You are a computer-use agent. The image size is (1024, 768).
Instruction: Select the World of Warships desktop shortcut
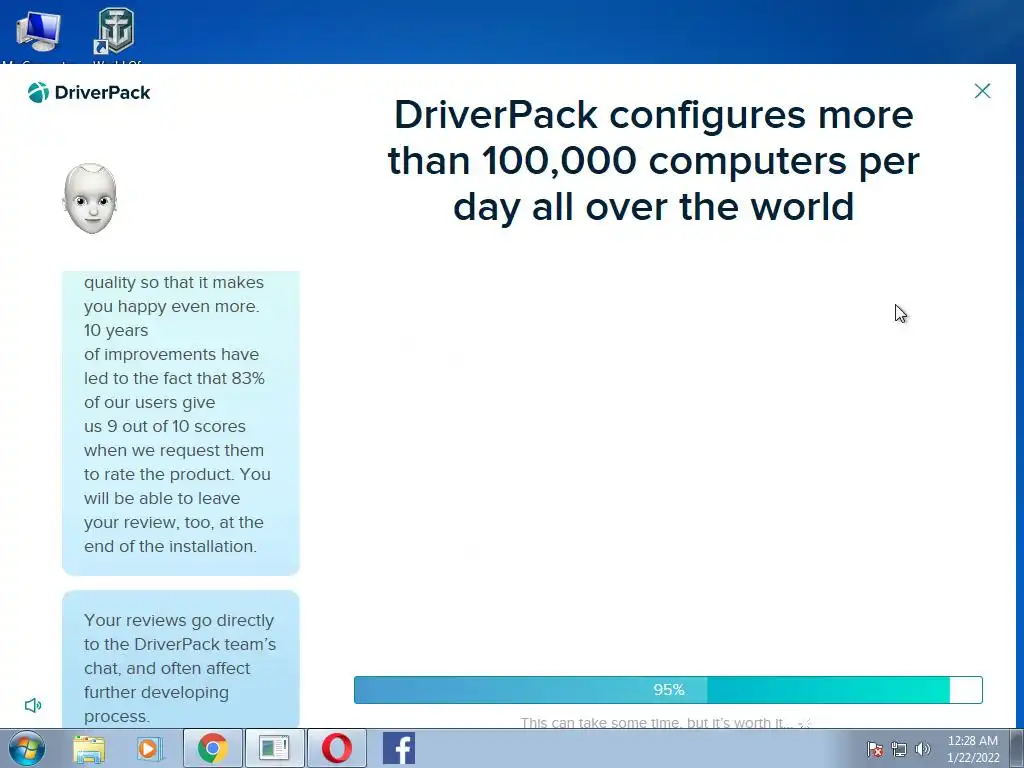click(116, 35)
